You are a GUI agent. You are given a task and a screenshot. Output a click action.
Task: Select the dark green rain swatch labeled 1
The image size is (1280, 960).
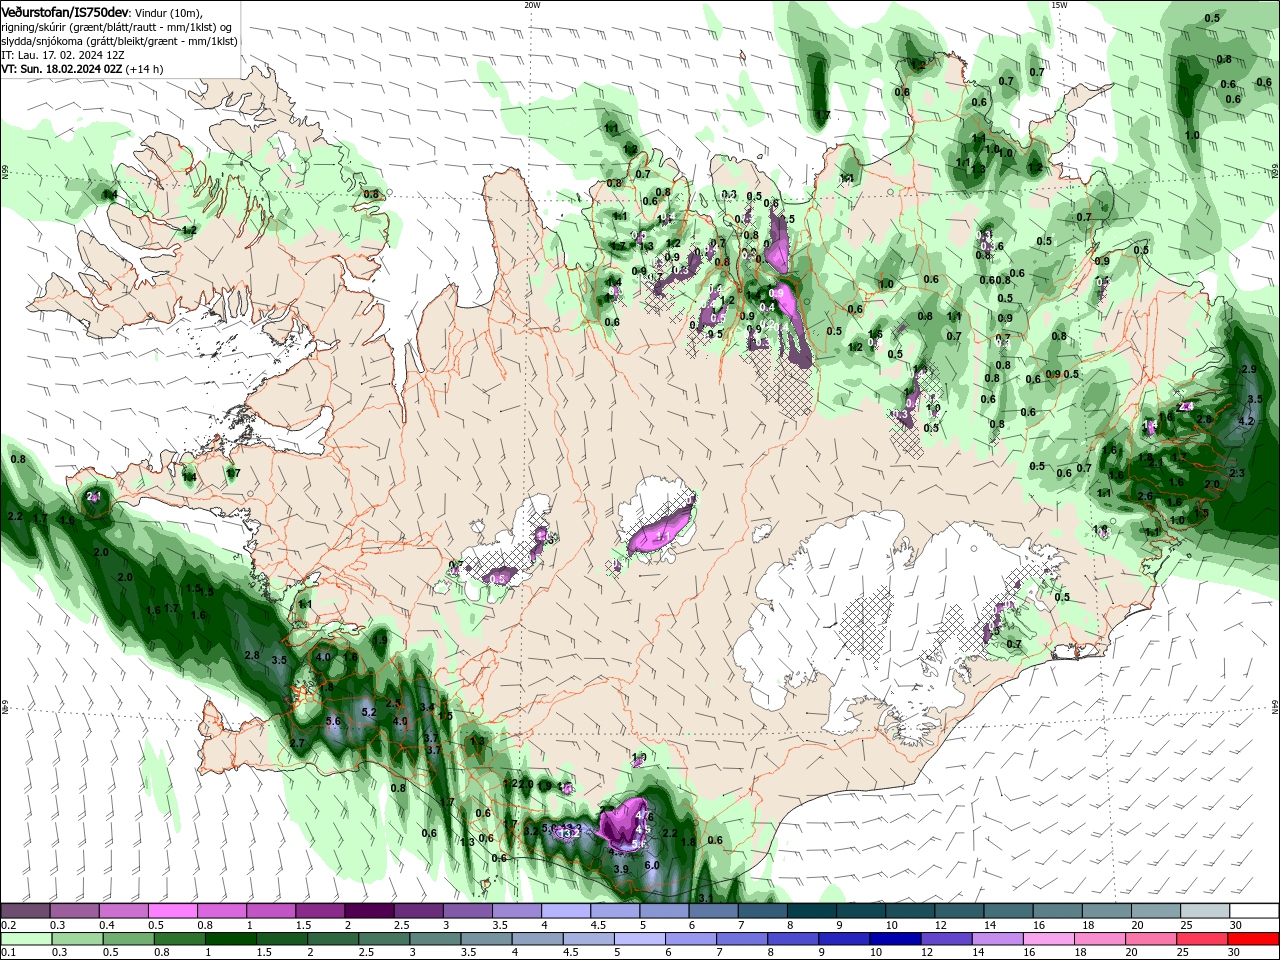[x=230, y=939]
